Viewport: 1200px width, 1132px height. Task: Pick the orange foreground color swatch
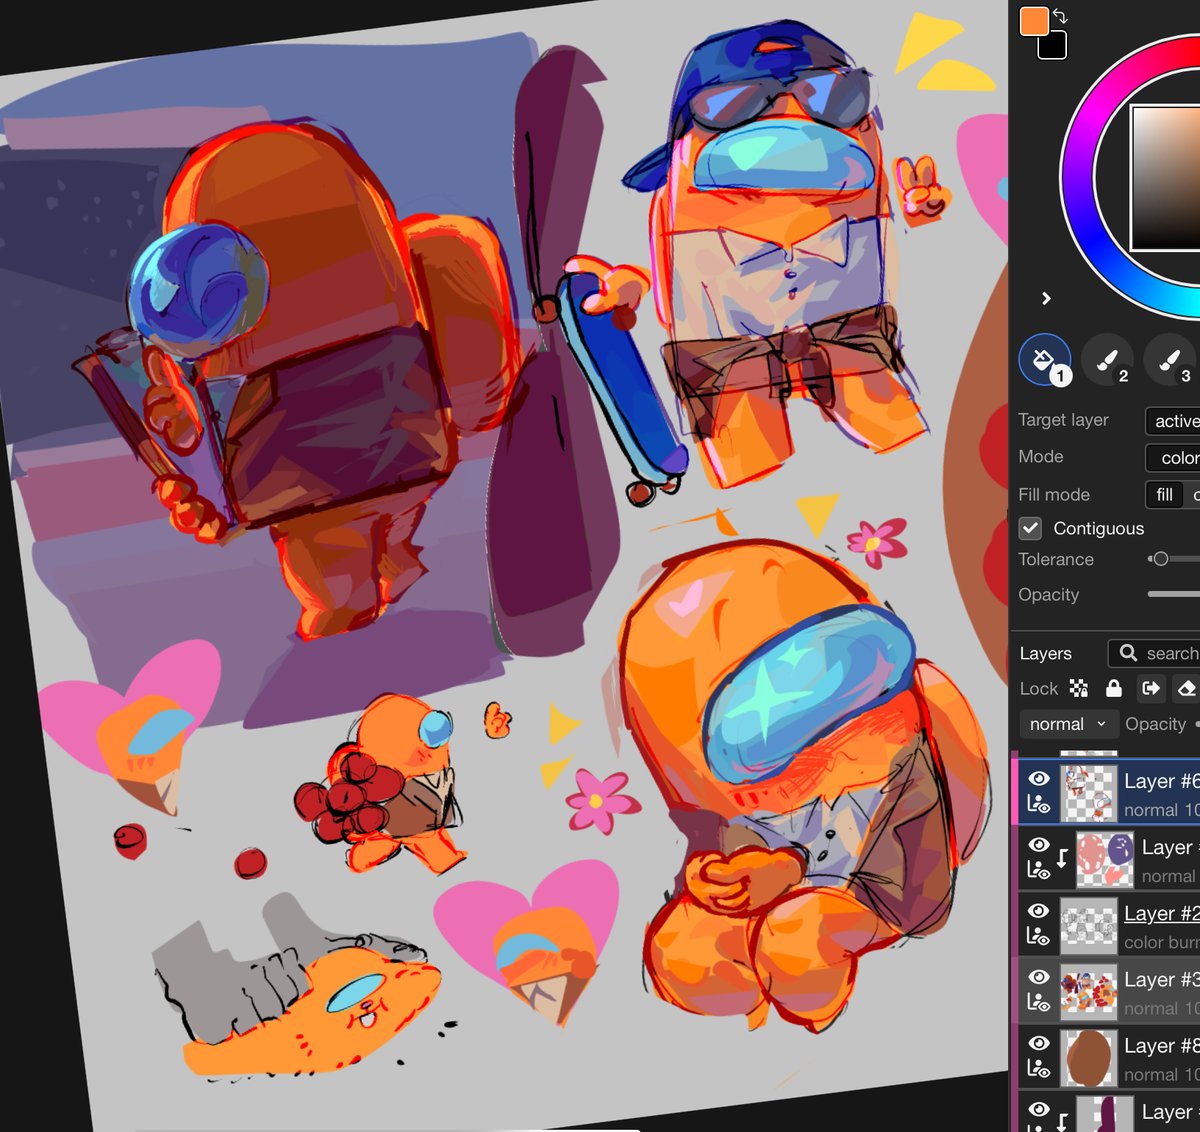[x=1034, y=21]
